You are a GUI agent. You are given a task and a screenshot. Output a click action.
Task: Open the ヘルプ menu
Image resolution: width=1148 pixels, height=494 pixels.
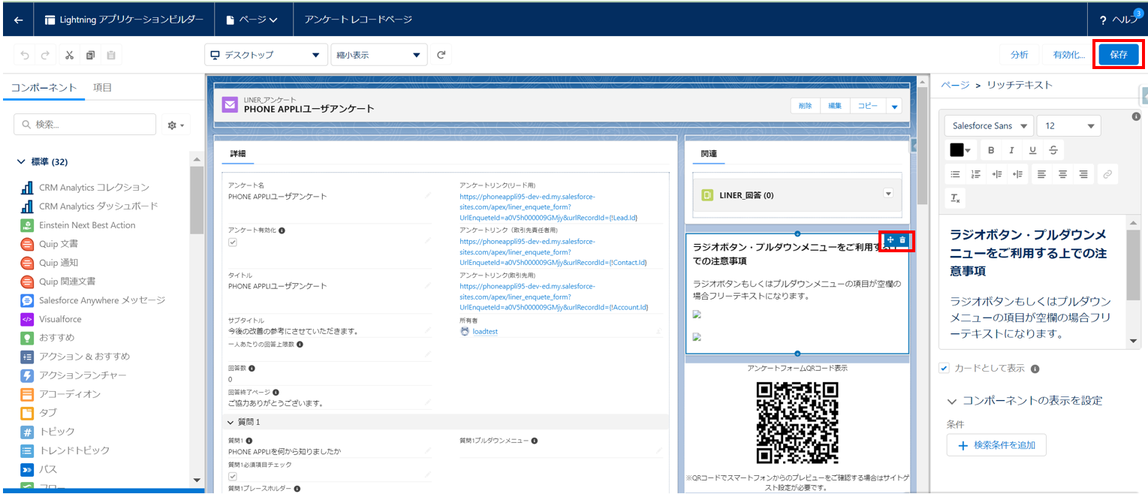click(x=1118, y=20)
